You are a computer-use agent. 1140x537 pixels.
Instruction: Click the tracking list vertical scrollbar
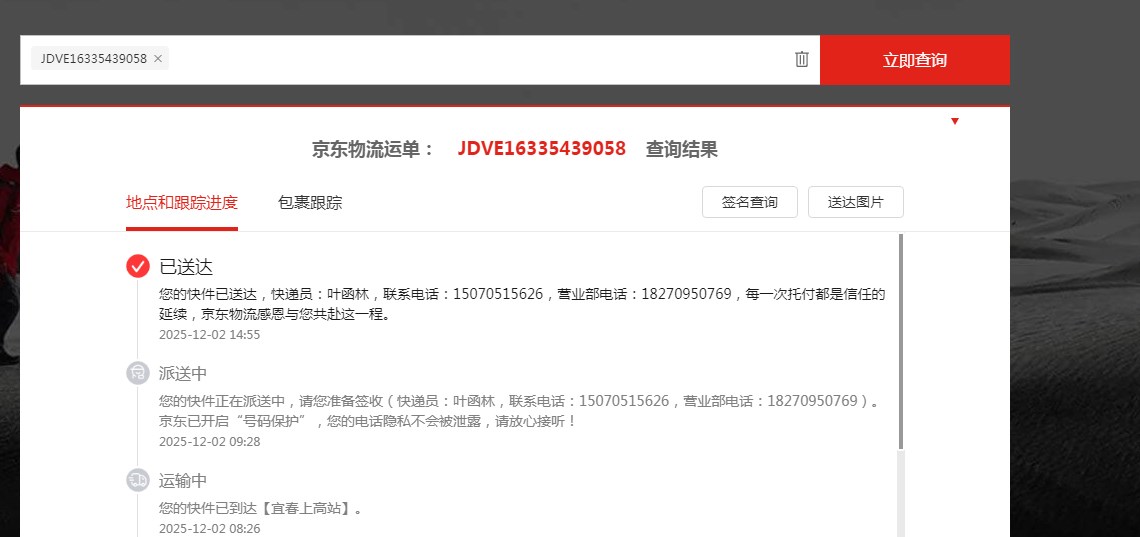[x=901, y=340]
